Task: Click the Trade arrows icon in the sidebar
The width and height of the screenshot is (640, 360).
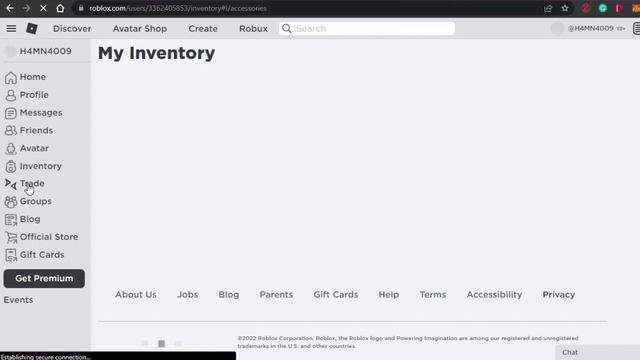Action: point(11,184)
